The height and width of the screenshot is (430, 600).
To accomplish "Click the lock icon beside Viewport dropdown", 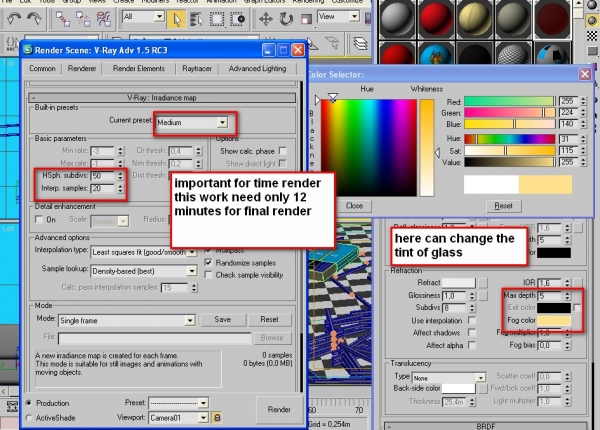I will click(x=217, y=417).
